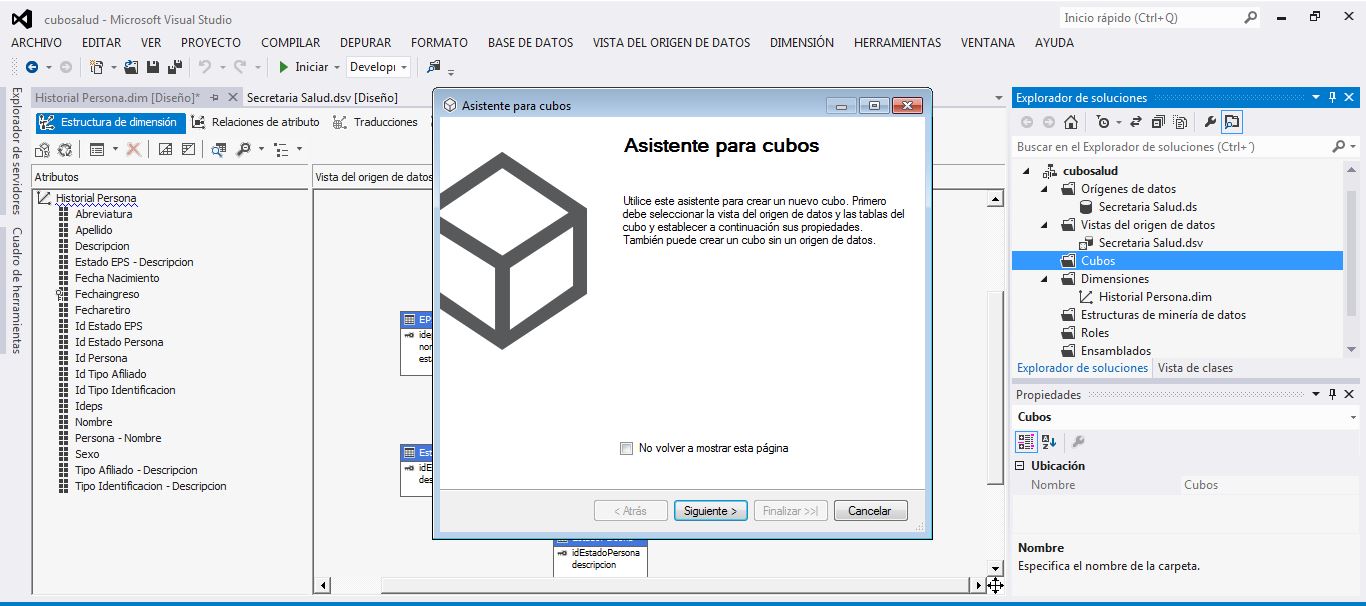The width and height of the screenshot is (1366, 606).
Task: Click inside the Inicio rápido search box
Action: pos(1140,17)
